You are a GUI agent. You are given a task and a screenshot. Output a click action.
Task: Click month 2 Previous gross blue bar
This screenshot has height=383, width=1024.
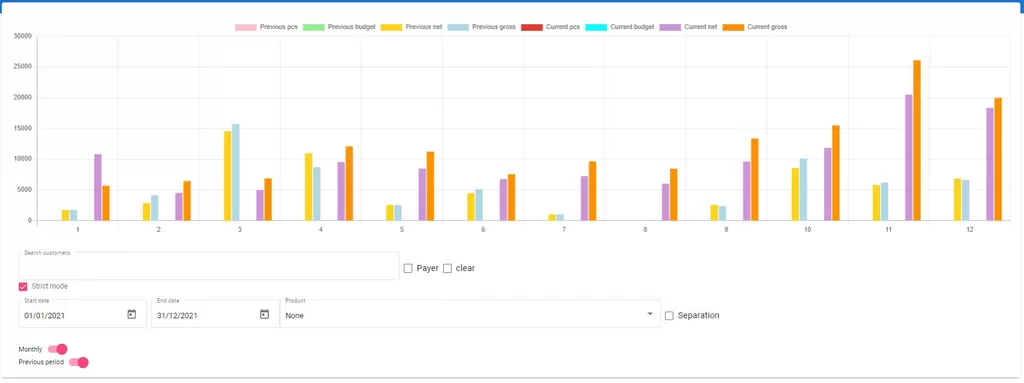155,208
